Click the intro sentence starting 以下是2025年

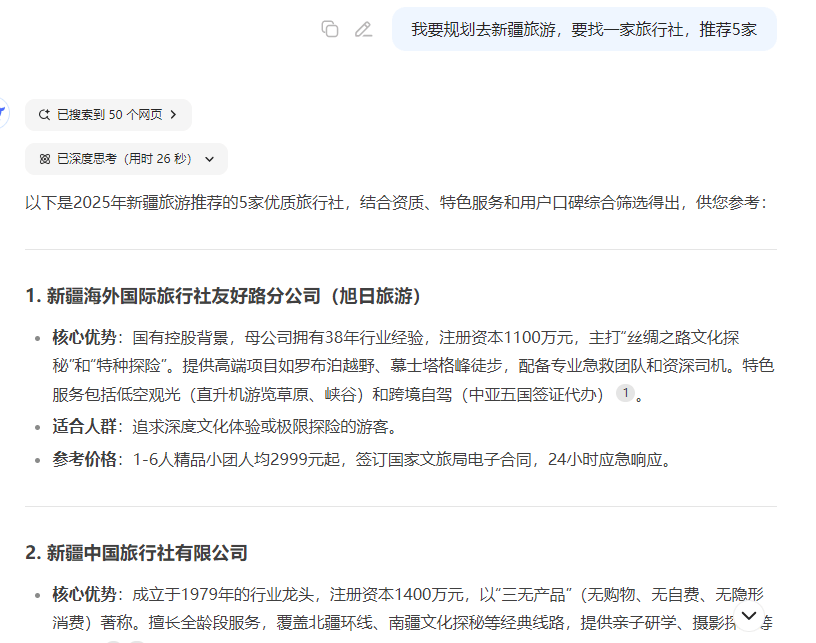pos(395,202)
